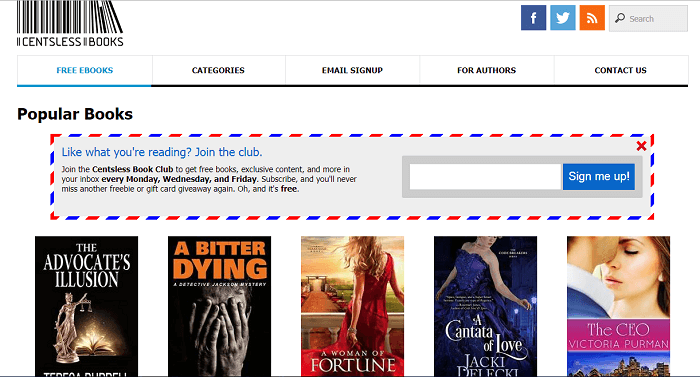The image size is (700, 377).
Task: Open the Categories menu item
Action: coord(218,71)
